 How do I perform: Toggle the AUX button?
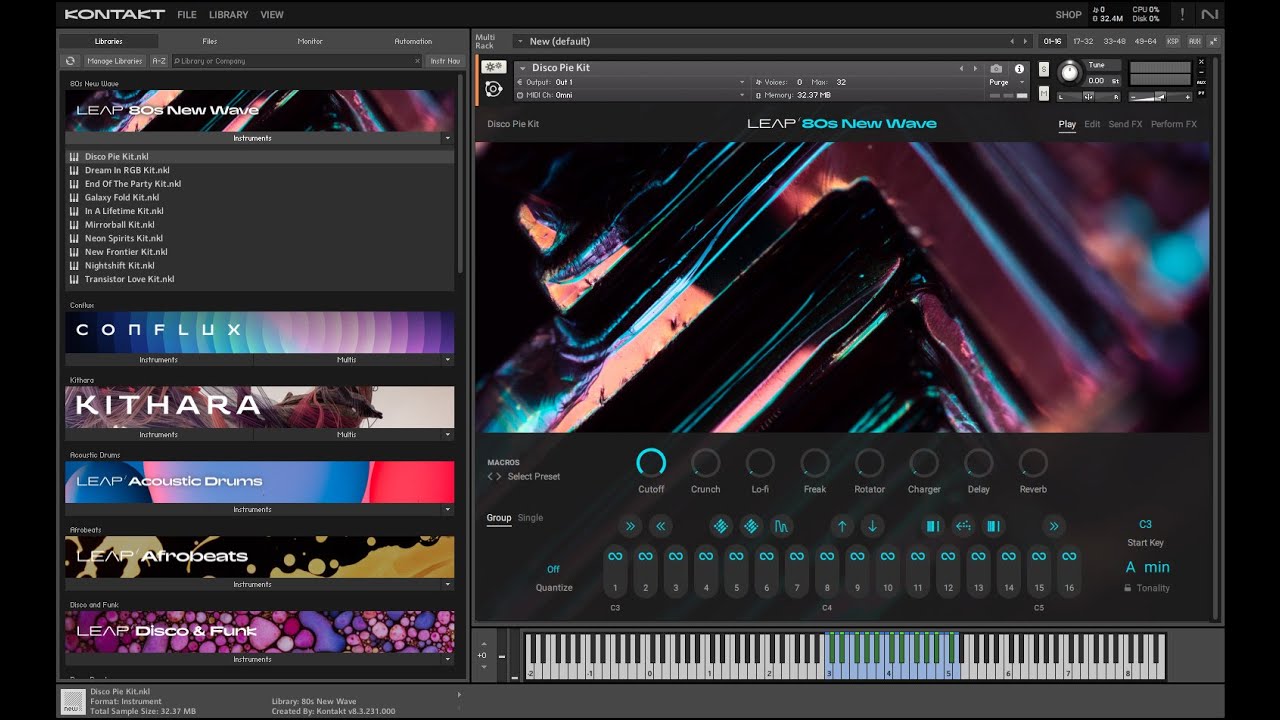click(1194, 41)
